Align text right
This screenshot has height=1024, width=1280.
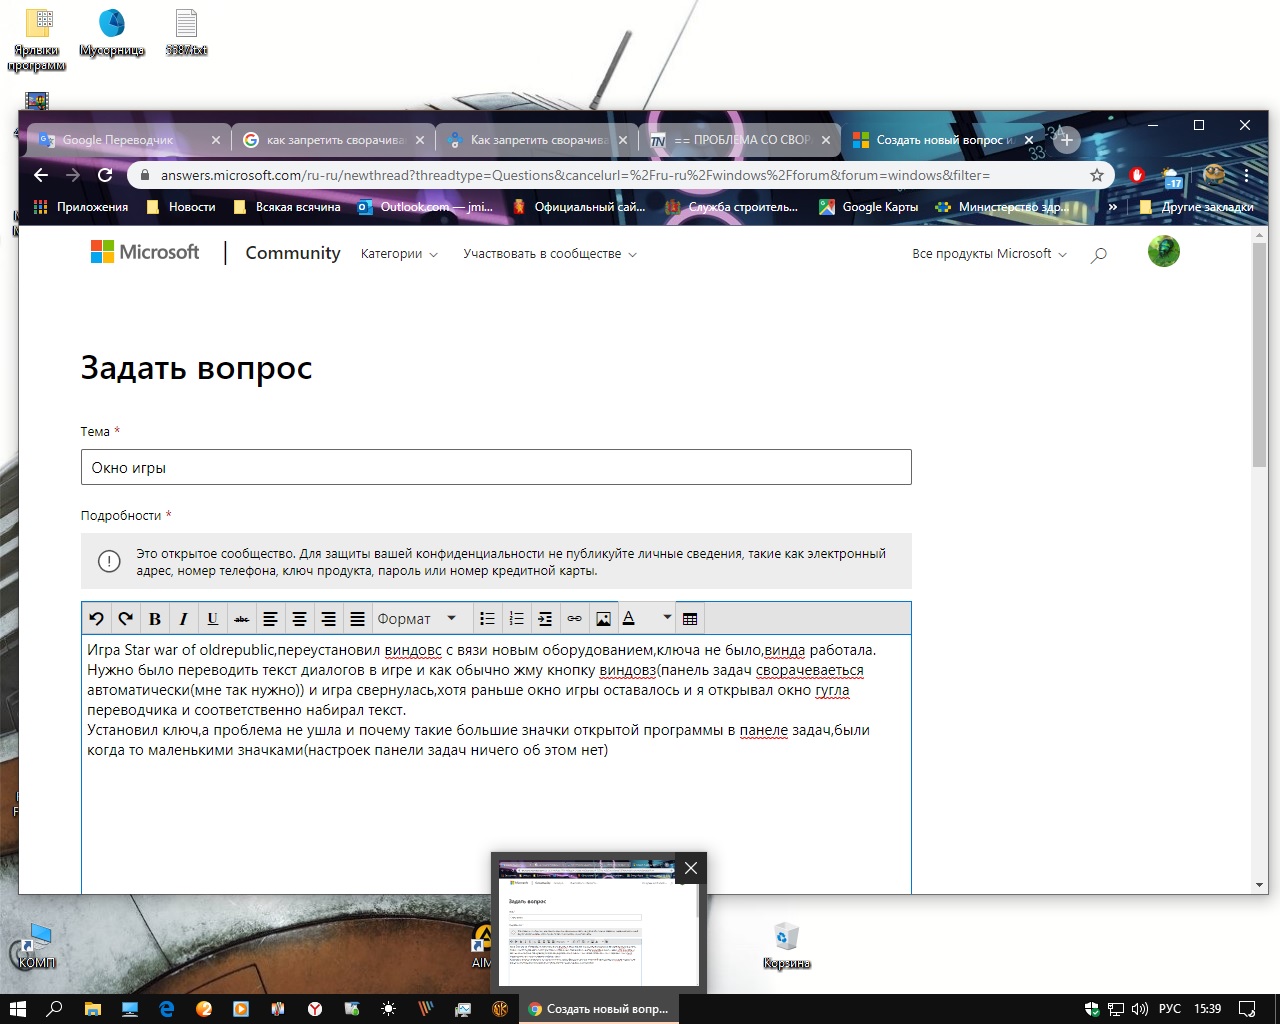coord(328,619)
